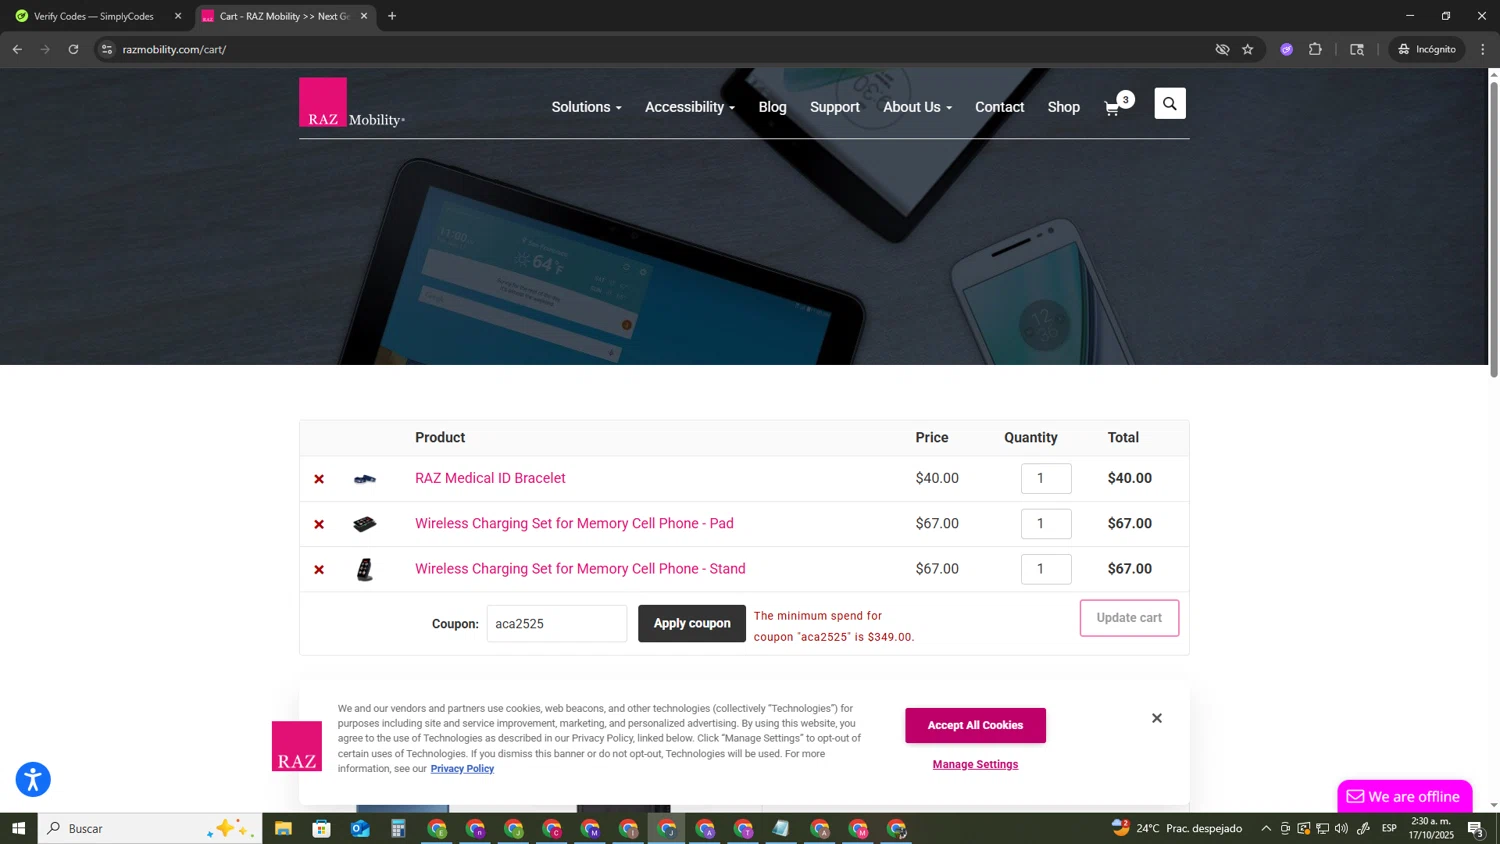Click the RAZ Mobility logo
The image size is (1500, 844).
pyautogui.click(x=351, y=103)
